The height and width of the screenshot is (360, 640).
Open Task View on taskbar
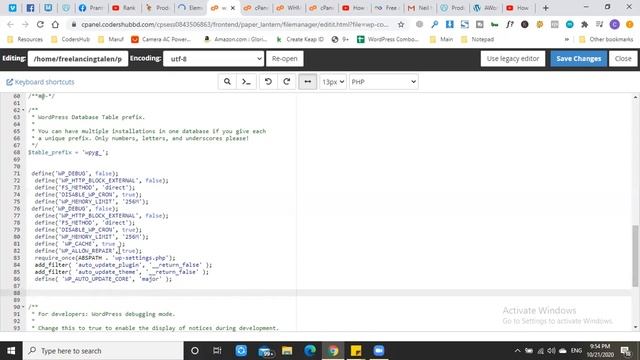[217, 351]
